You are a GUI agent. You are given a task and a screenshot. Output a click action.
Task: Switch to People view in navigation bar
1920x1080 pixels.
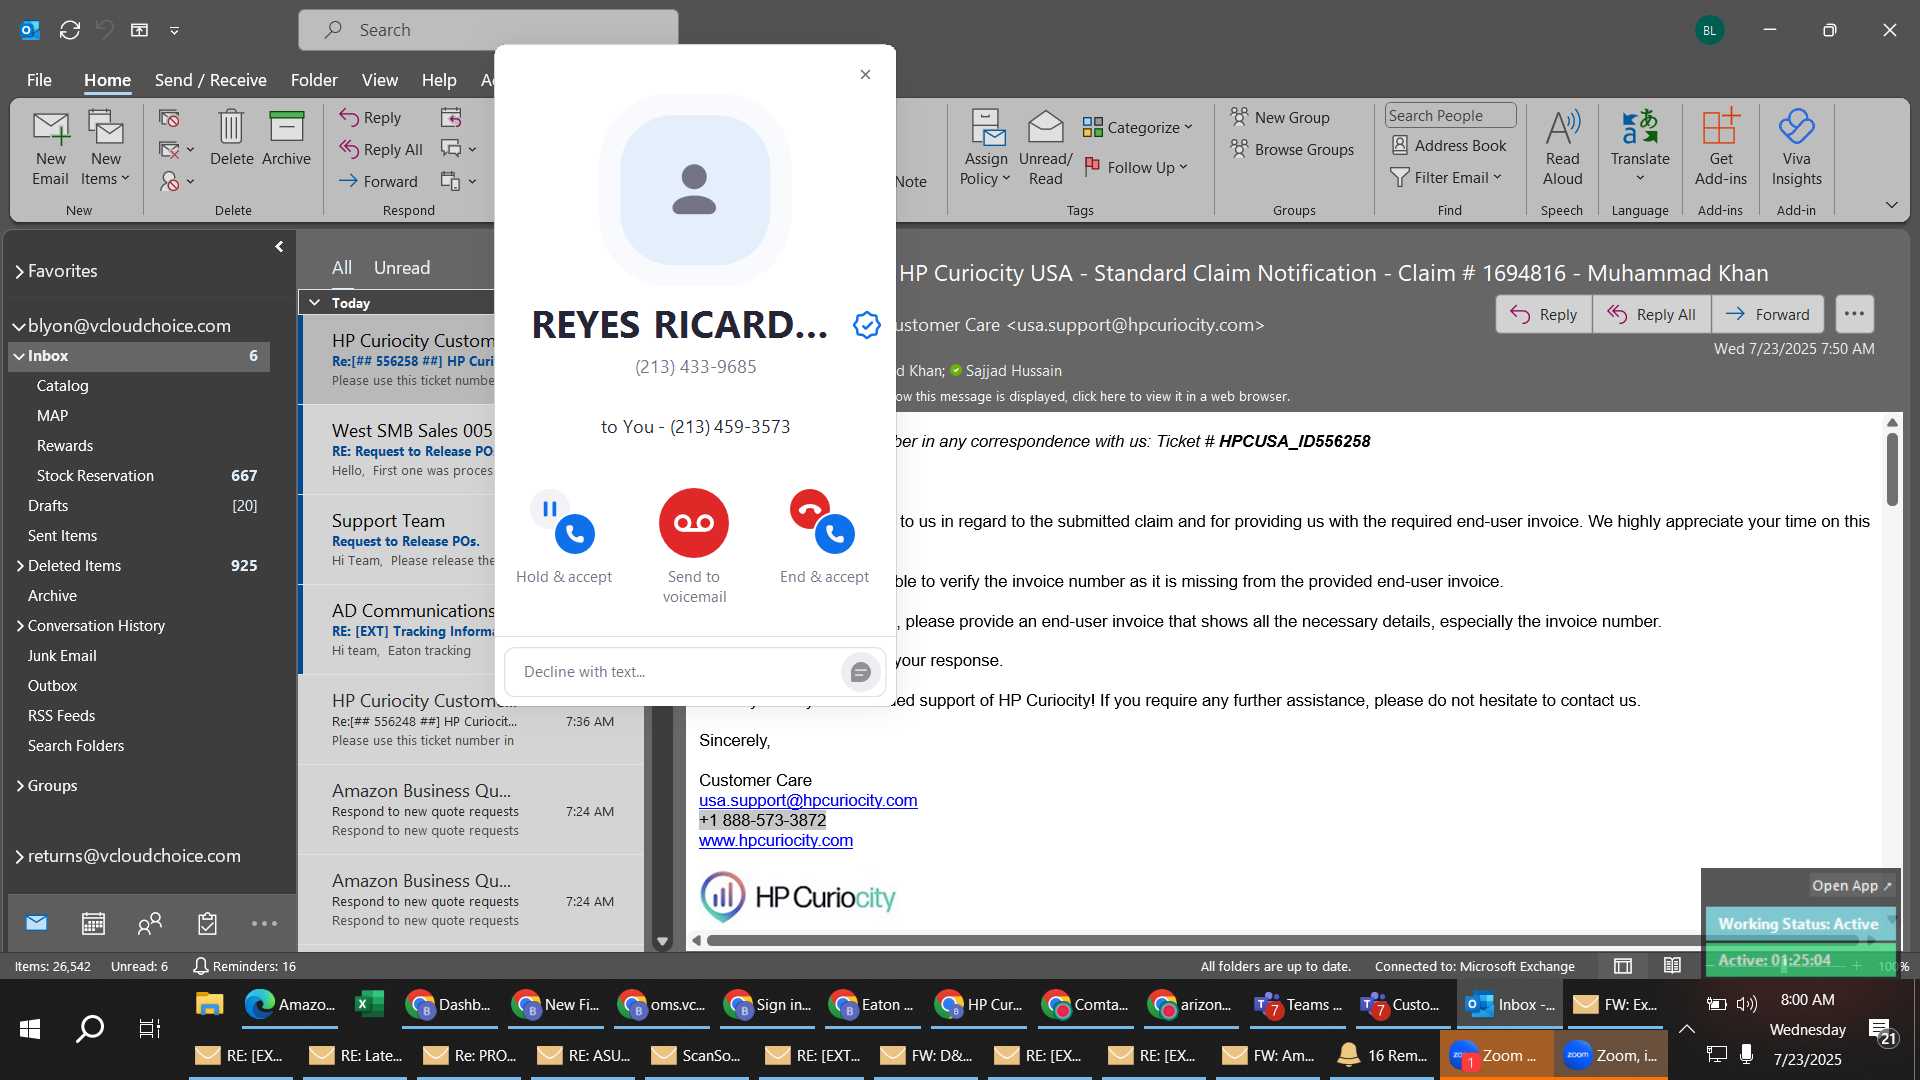pyautogui.click(x=150, y=924)
